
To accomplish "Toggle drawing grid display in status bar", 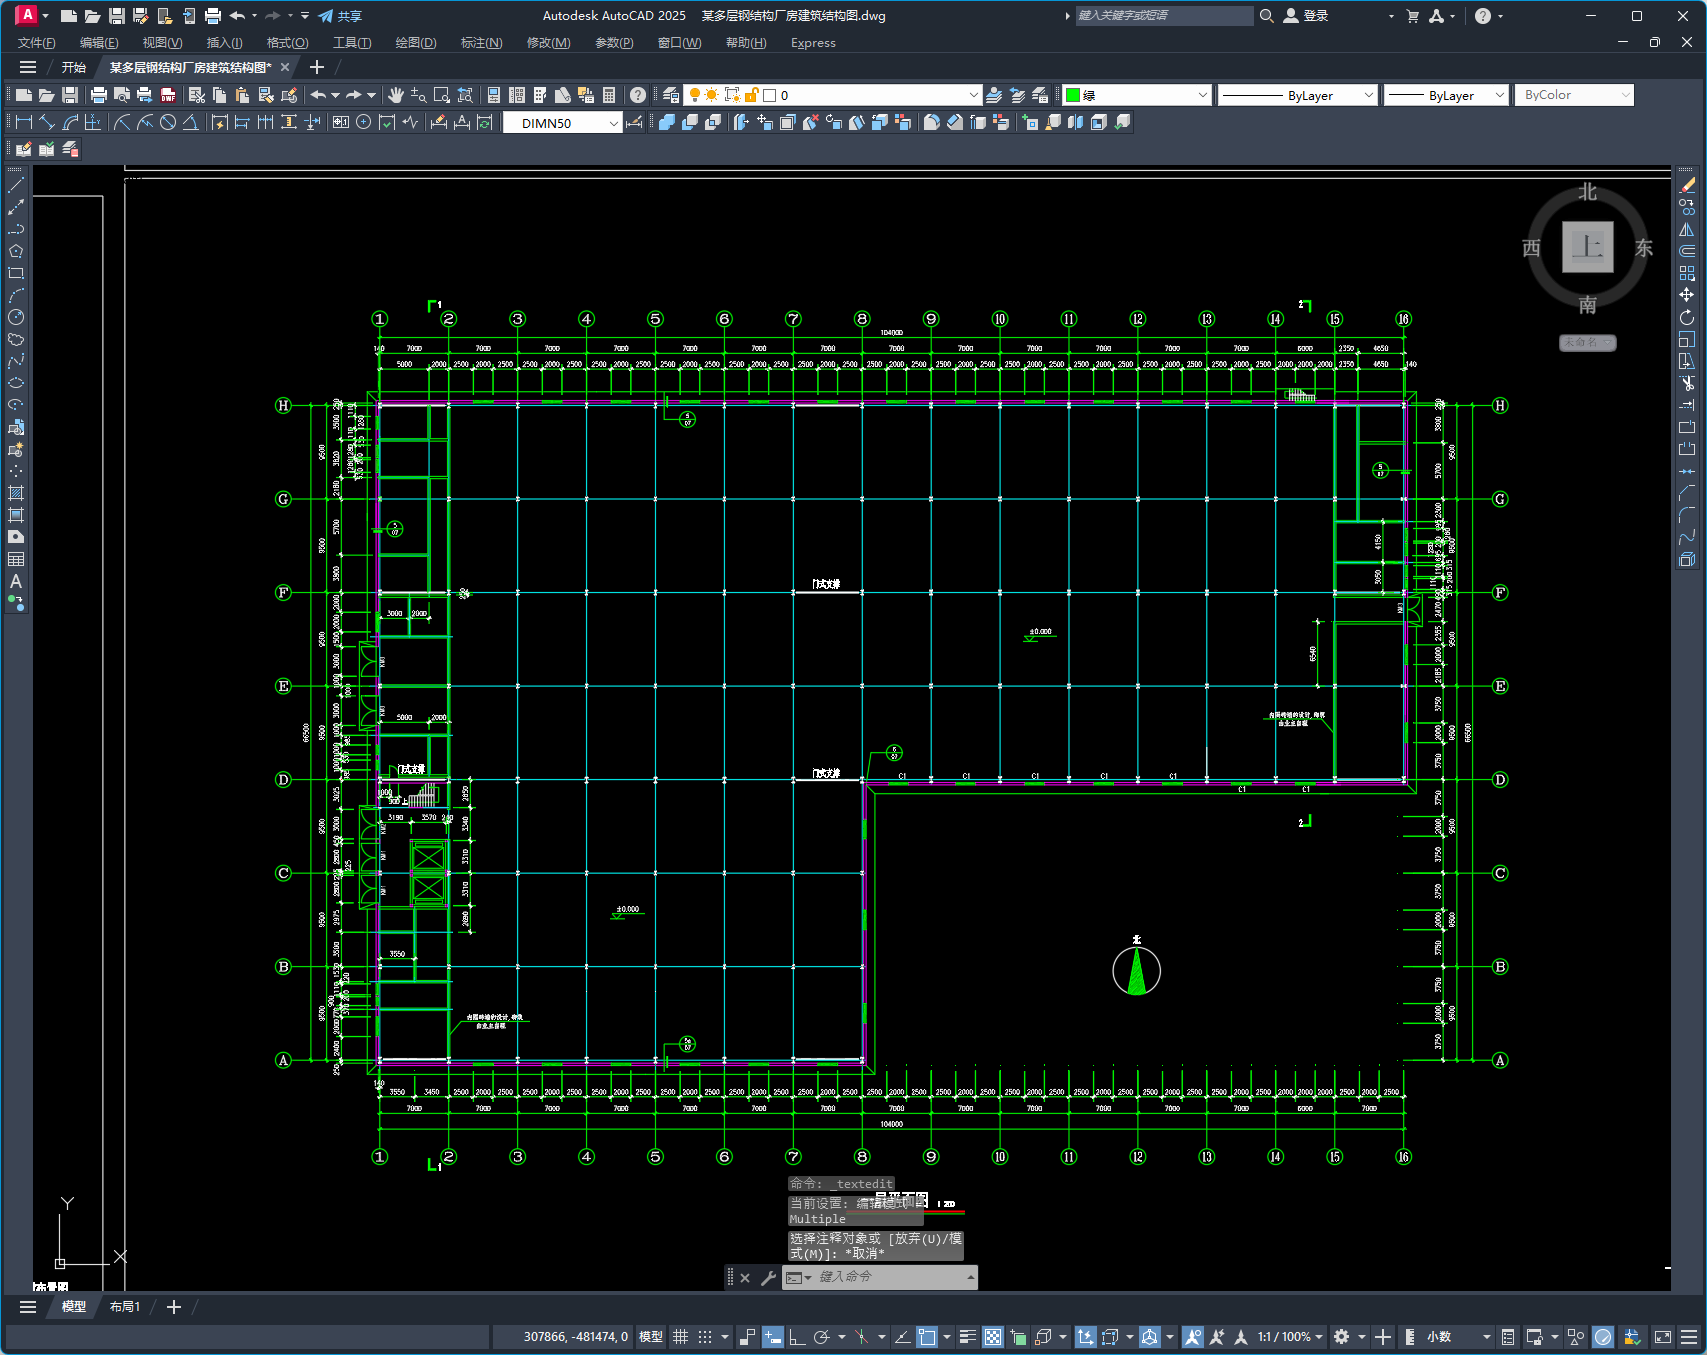I will (x=681, y=1337).
